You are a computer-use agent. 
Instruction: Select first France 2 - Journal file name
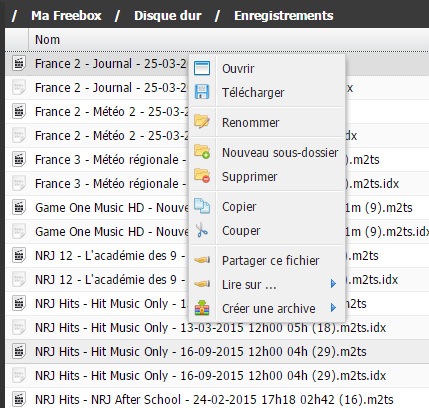click(x=112, y=63)
